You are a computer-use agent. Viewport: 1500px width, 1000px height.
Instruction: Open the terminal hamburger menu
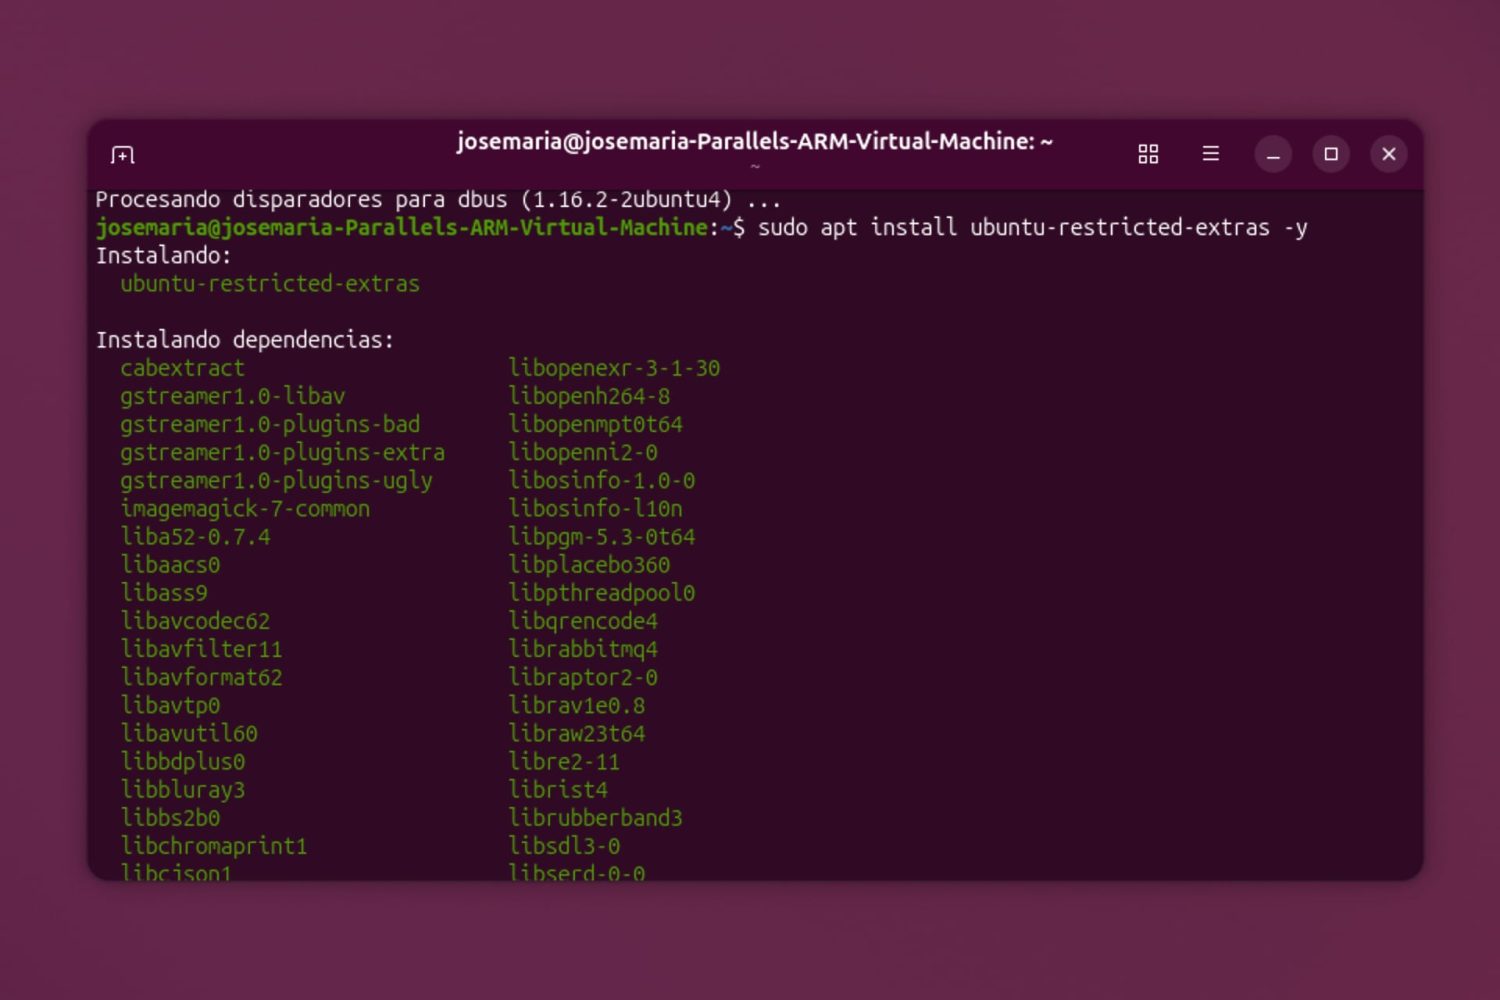click(x=1210, y=154)
